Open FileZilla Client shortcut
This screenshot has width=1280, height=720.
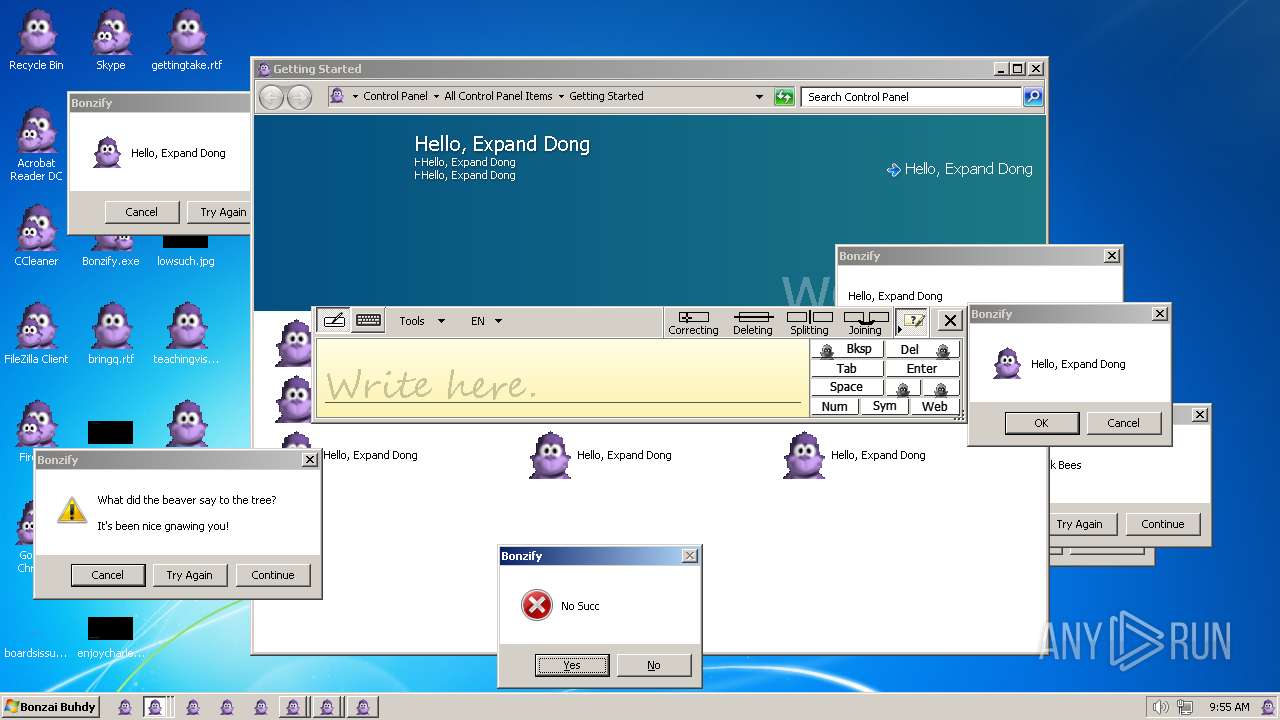tap(36, 334)
